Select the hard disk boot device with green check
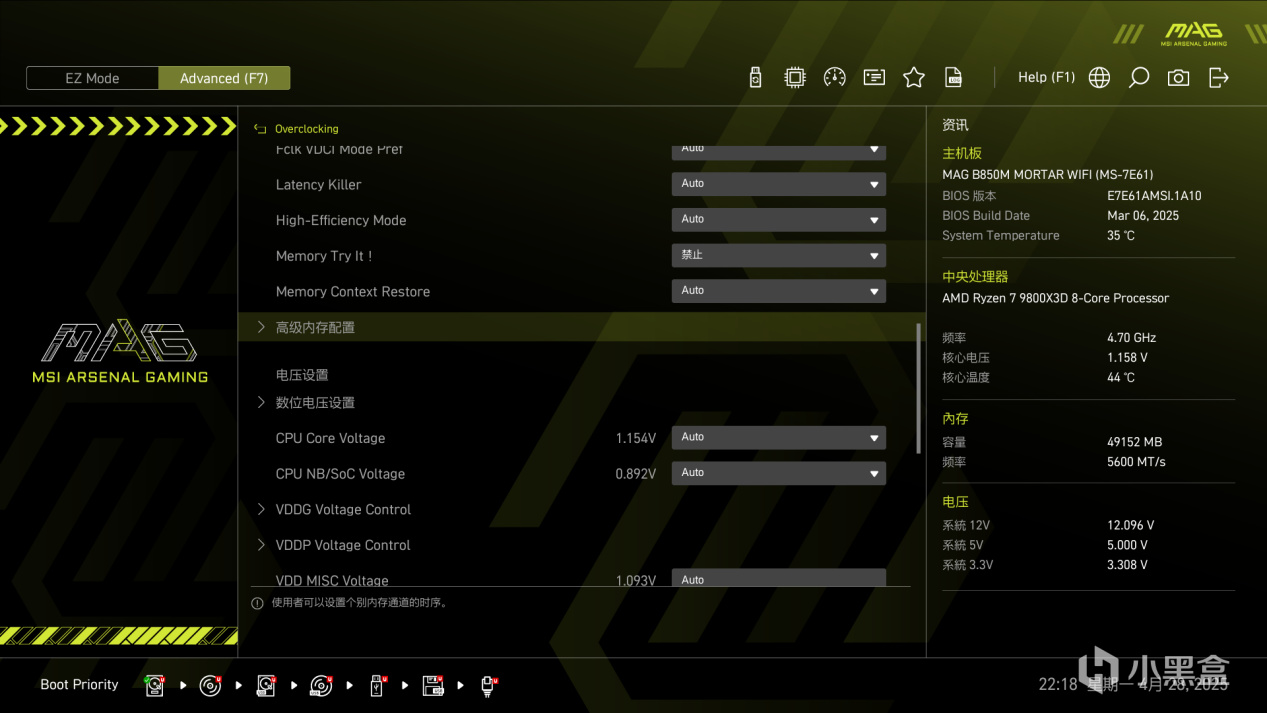This screenshot has height=713, width=1267. (155, 685)
